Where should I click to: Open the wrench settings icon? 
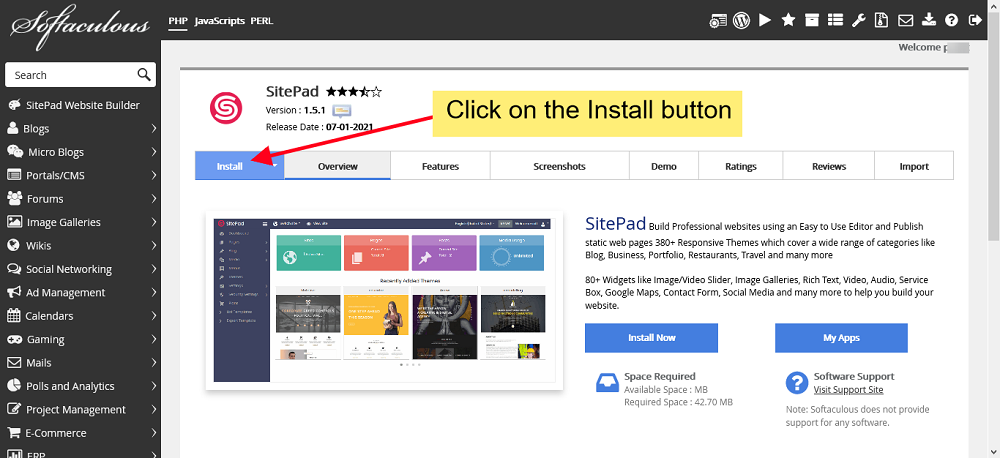coord(858,20)
